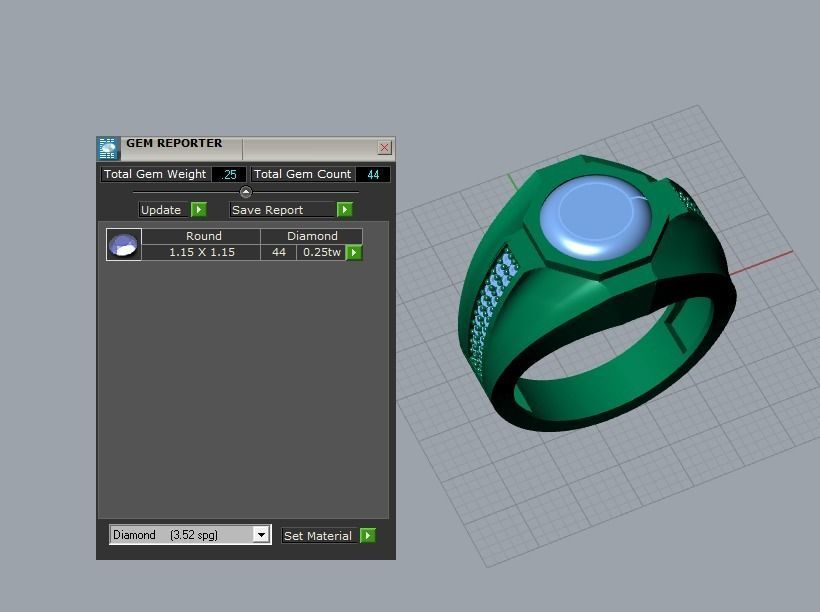
Task: Click the 'Total Gem Count' label
Action: 303,174
